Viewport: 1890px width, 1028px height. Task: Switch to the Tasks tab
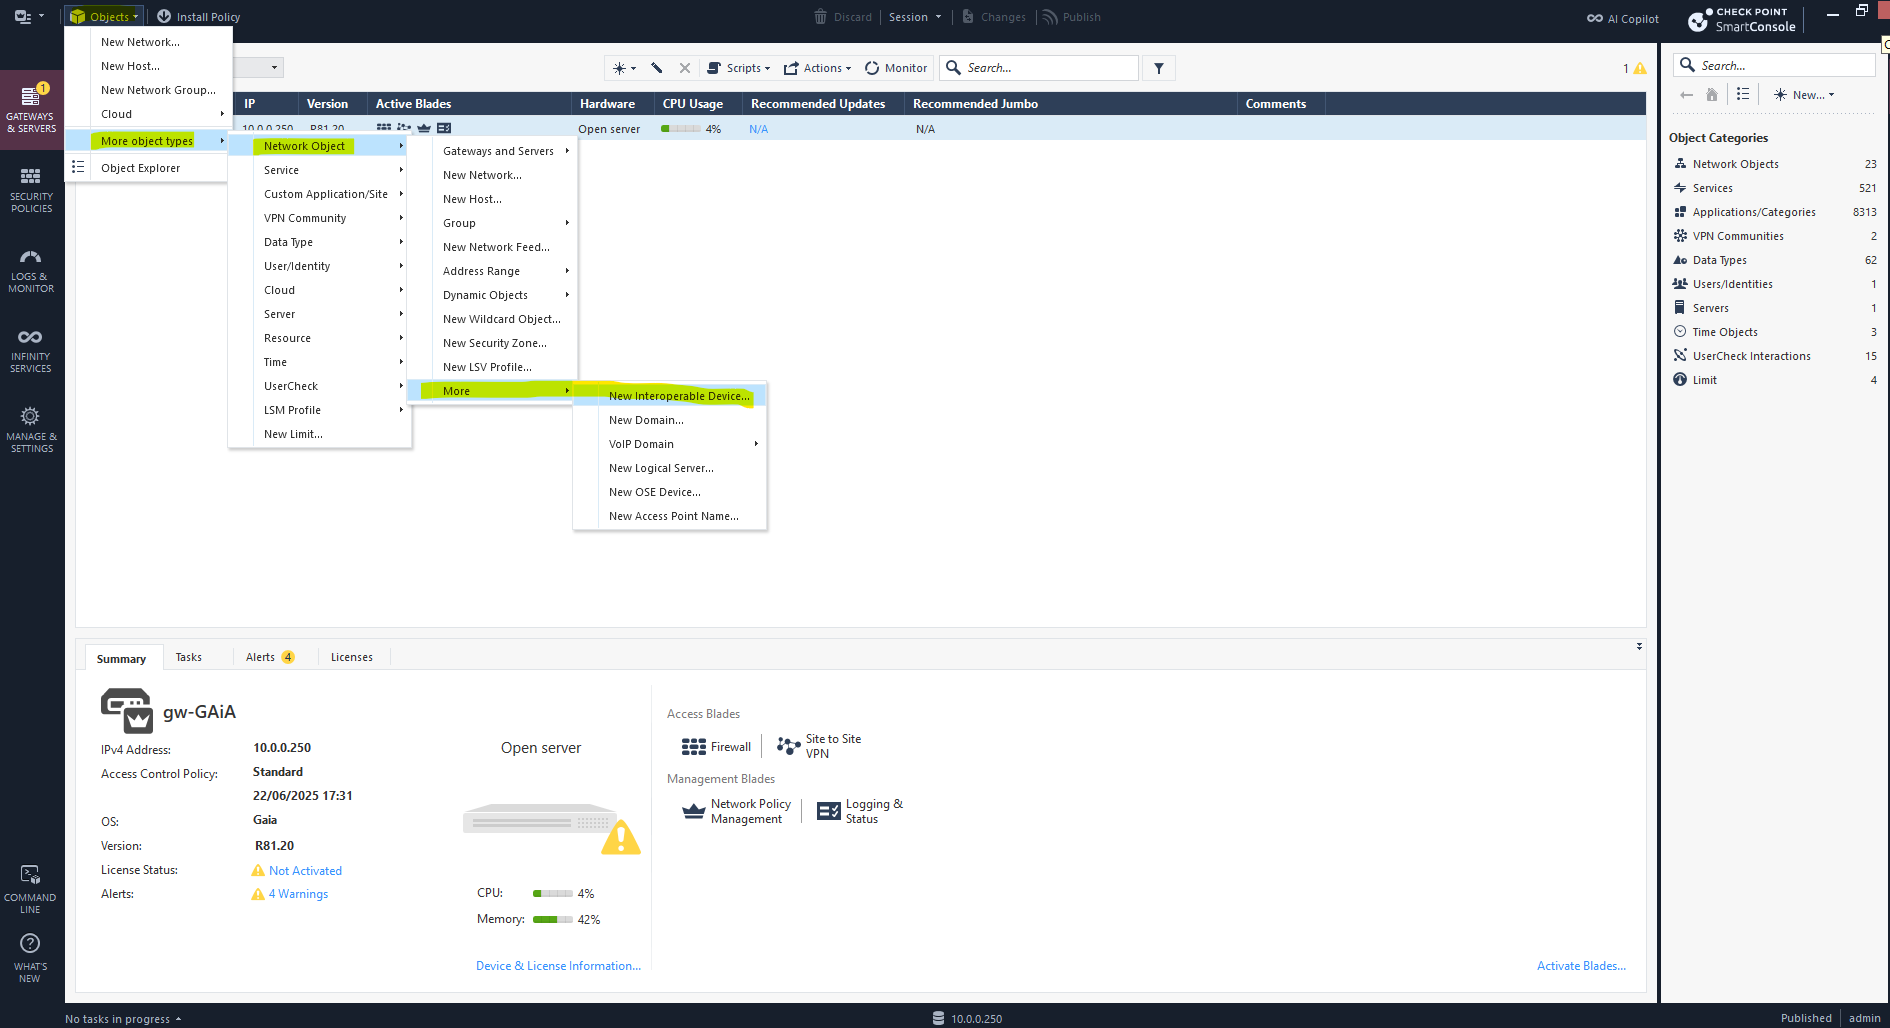(x=188, y=657)
